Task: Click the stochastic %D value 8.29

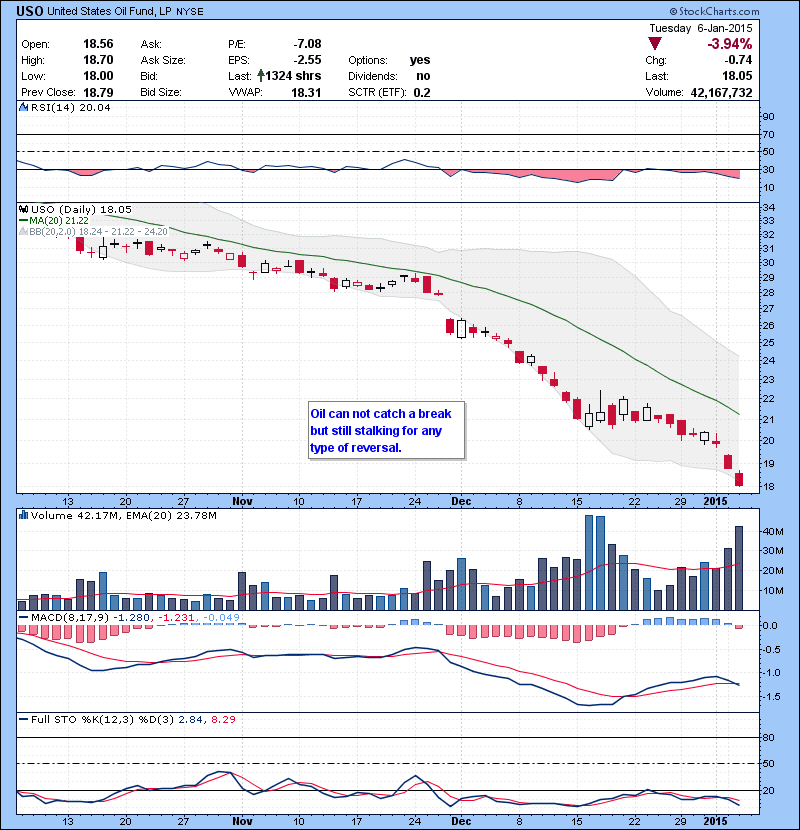Action: pyautogui.click(x=223, y=719)
